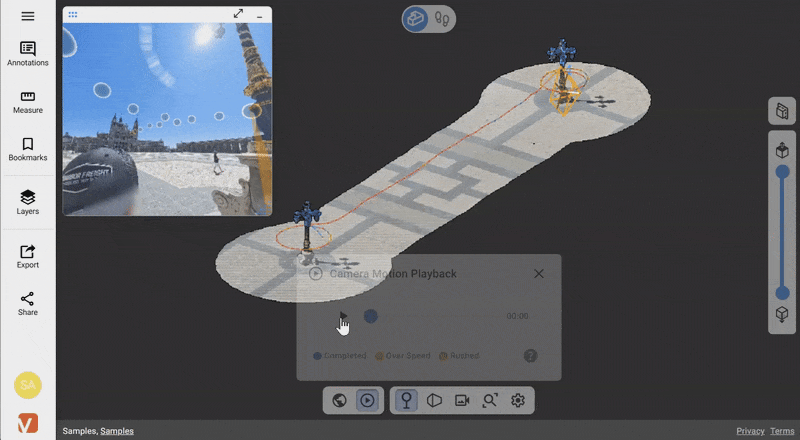Click the Share icon in sidebar
This screenshot has height=440, width=800.
27,304
